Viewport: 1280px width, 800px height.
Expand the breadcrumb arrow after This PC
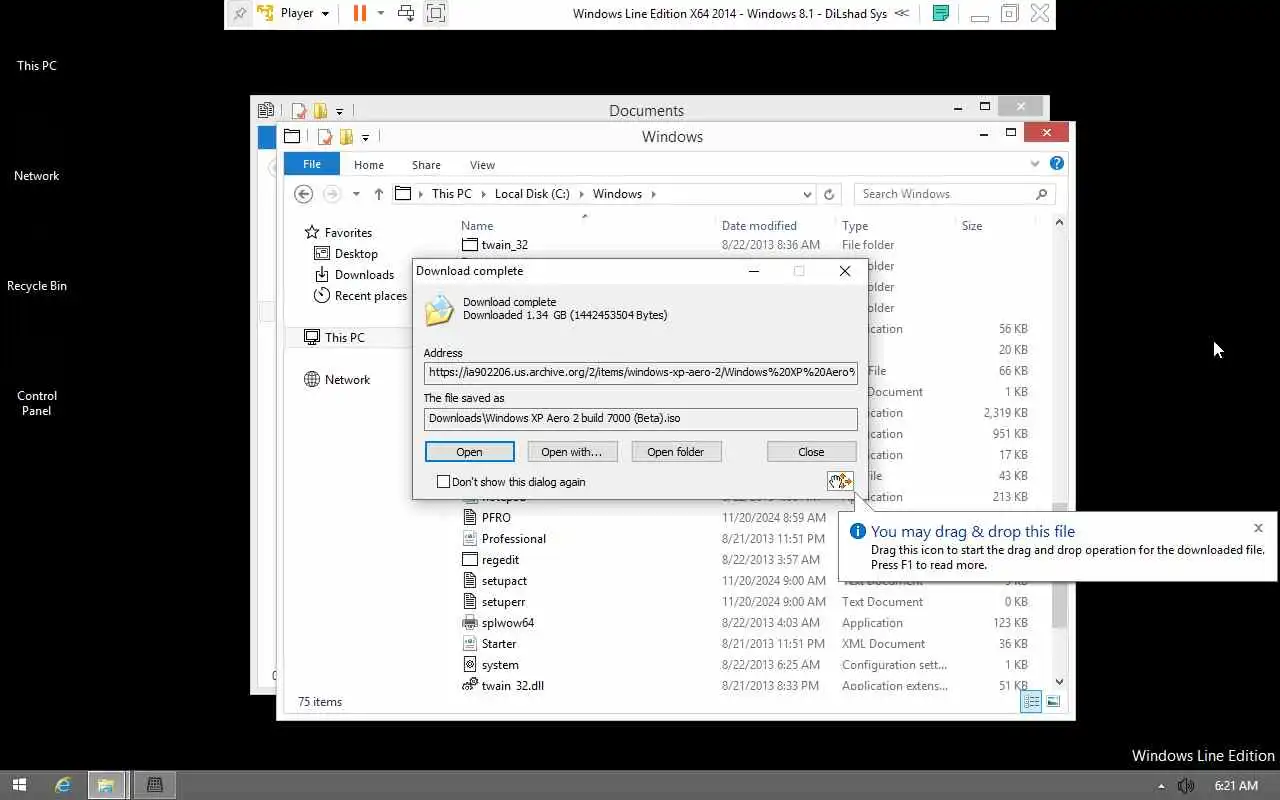click(482, 194)
